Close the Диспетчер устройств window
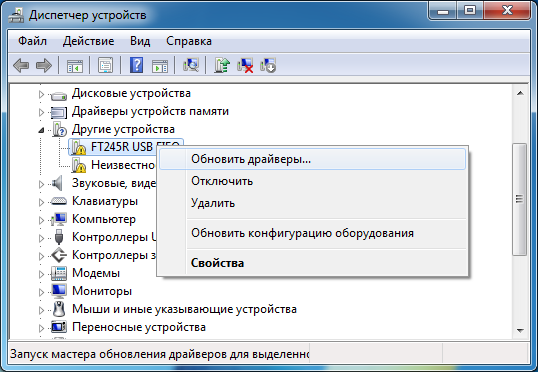This screenshot has height=372, width=538. [x=507, y=12]
